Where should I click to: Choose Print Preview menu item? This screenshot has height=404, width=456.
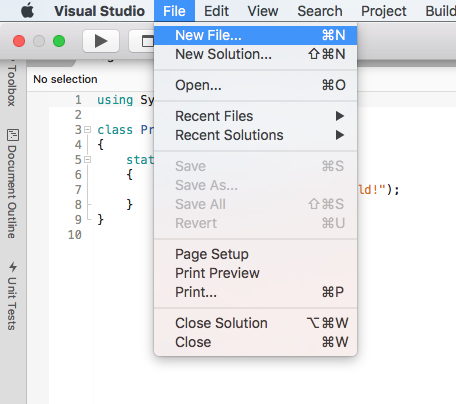click(x=256, y=273)
